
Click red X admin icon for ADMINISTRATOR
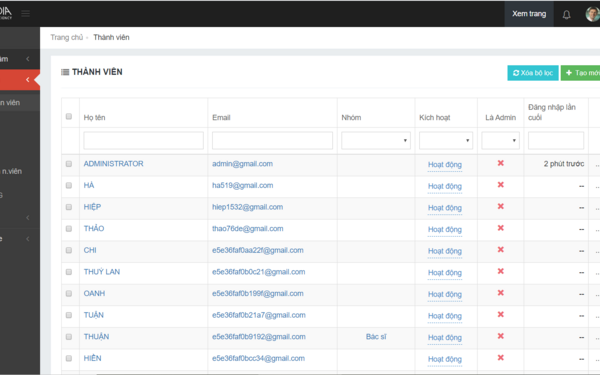pyautogui.click(x=501, y=163)
